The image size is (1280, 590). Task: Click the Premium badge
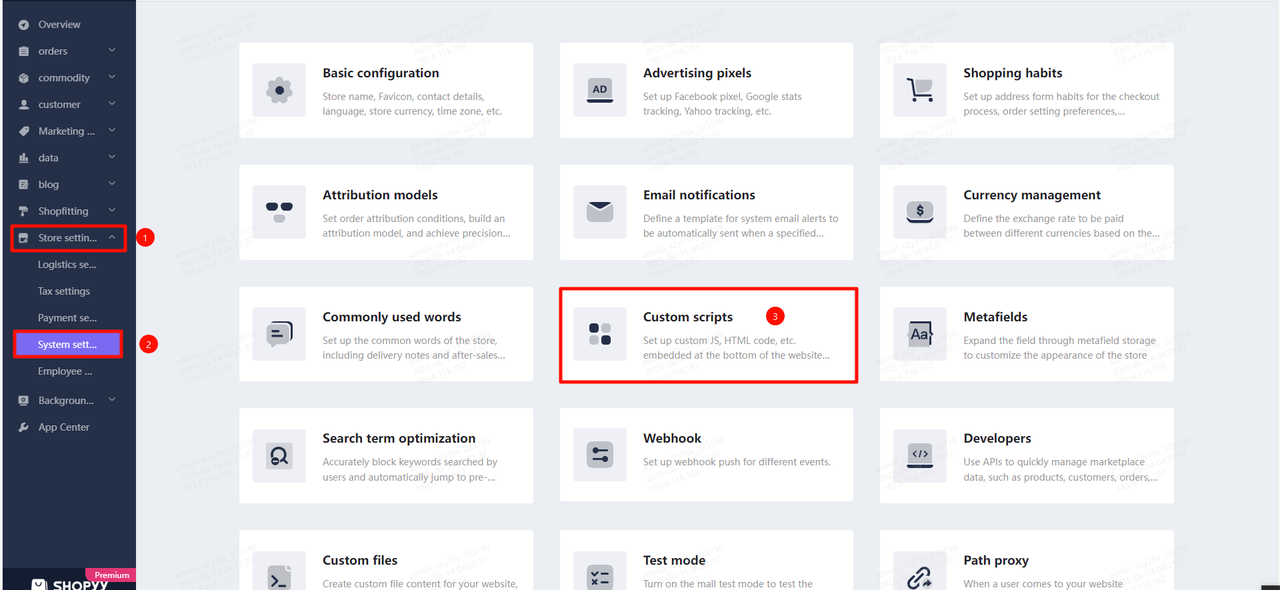(111, 575)
